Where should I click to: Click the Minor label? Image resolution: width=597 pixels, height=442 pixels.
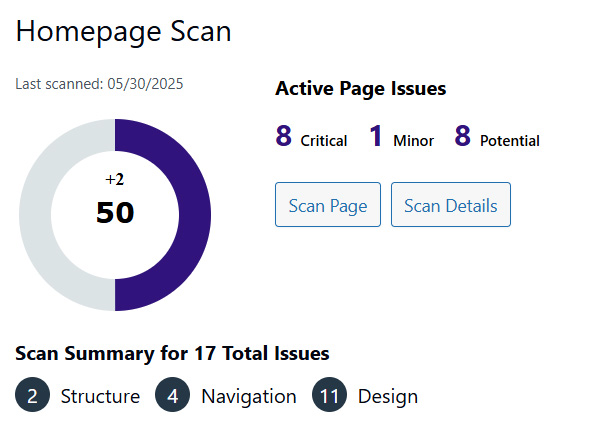tap(413, 141)
